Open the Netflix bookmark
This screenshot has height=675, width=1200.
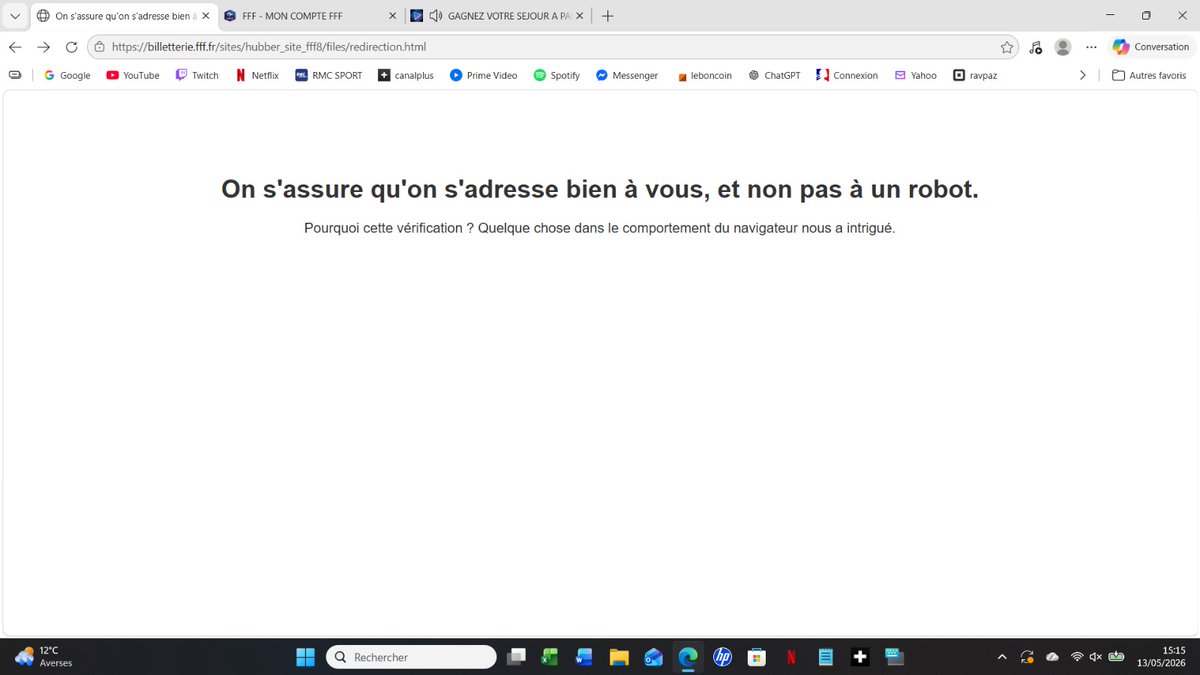(256, 75)
